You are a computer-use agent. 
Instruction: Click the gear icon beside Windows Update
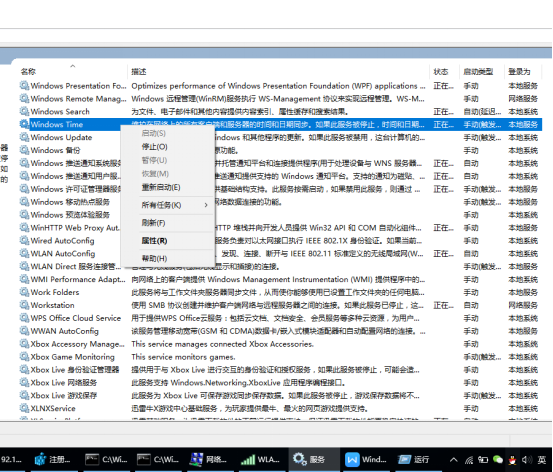(24, 137)
